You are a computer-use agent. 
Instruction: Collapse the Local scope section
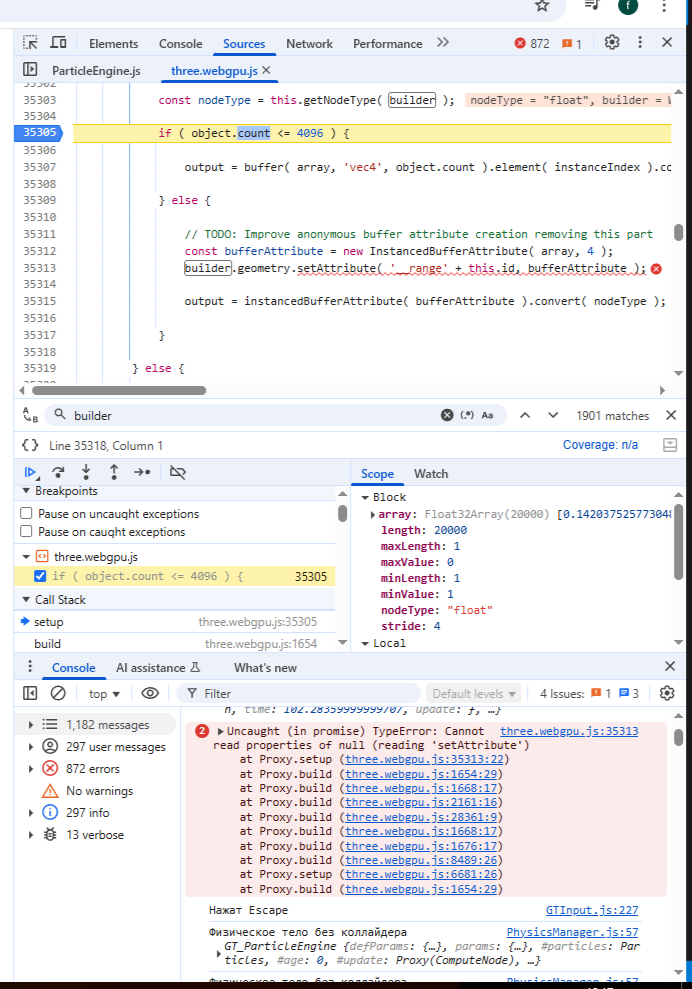(365, 643)
